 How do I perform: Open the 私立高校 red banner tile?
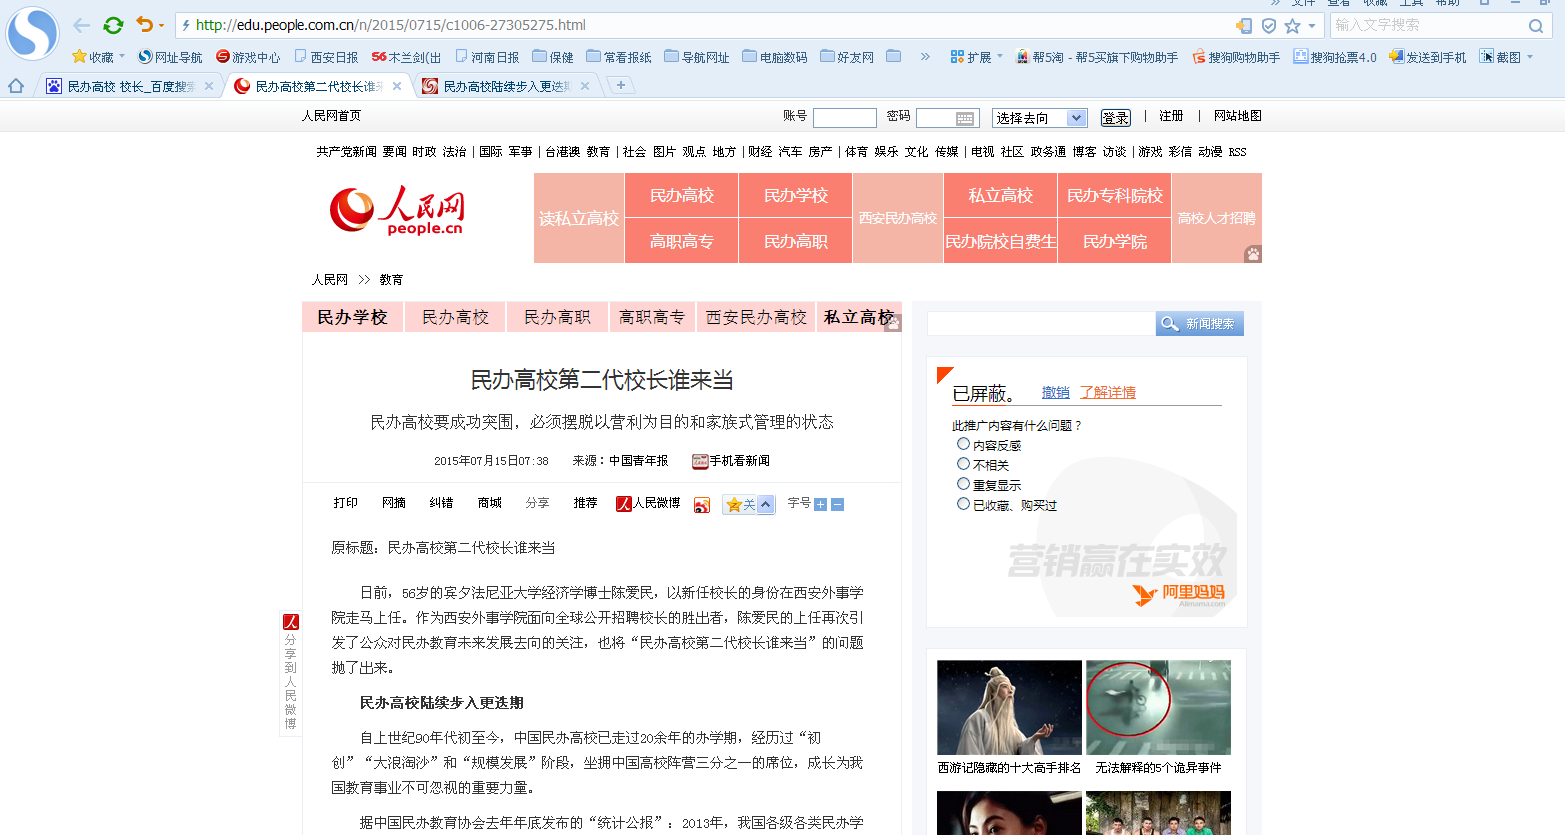point(1000,195)
